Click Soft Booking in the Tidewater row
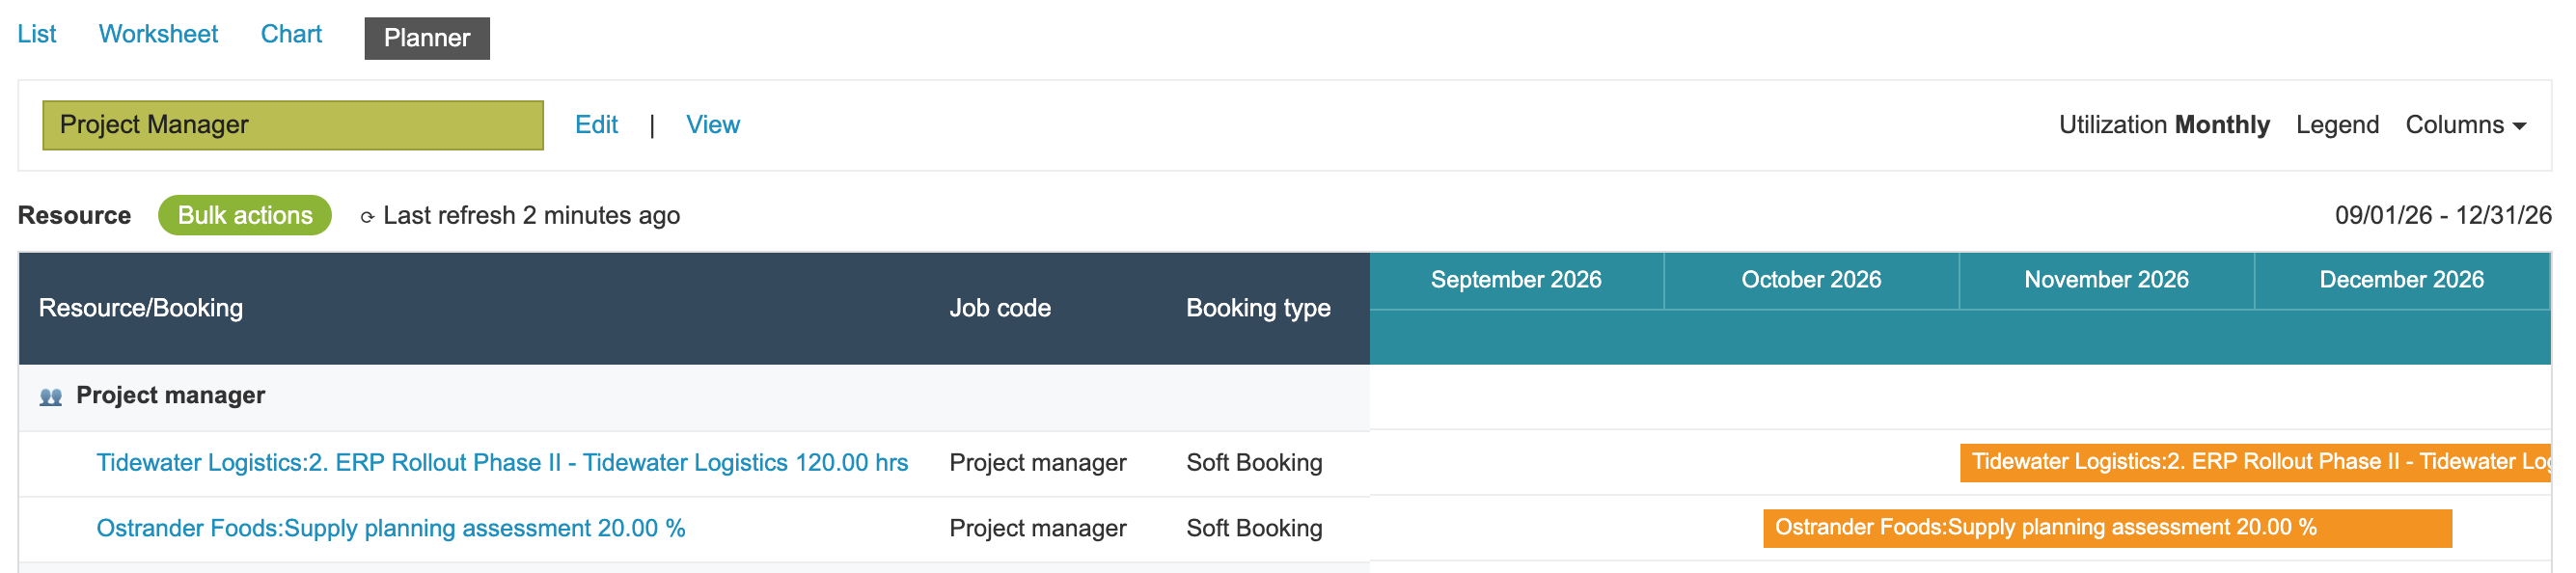 point(1254,463)
